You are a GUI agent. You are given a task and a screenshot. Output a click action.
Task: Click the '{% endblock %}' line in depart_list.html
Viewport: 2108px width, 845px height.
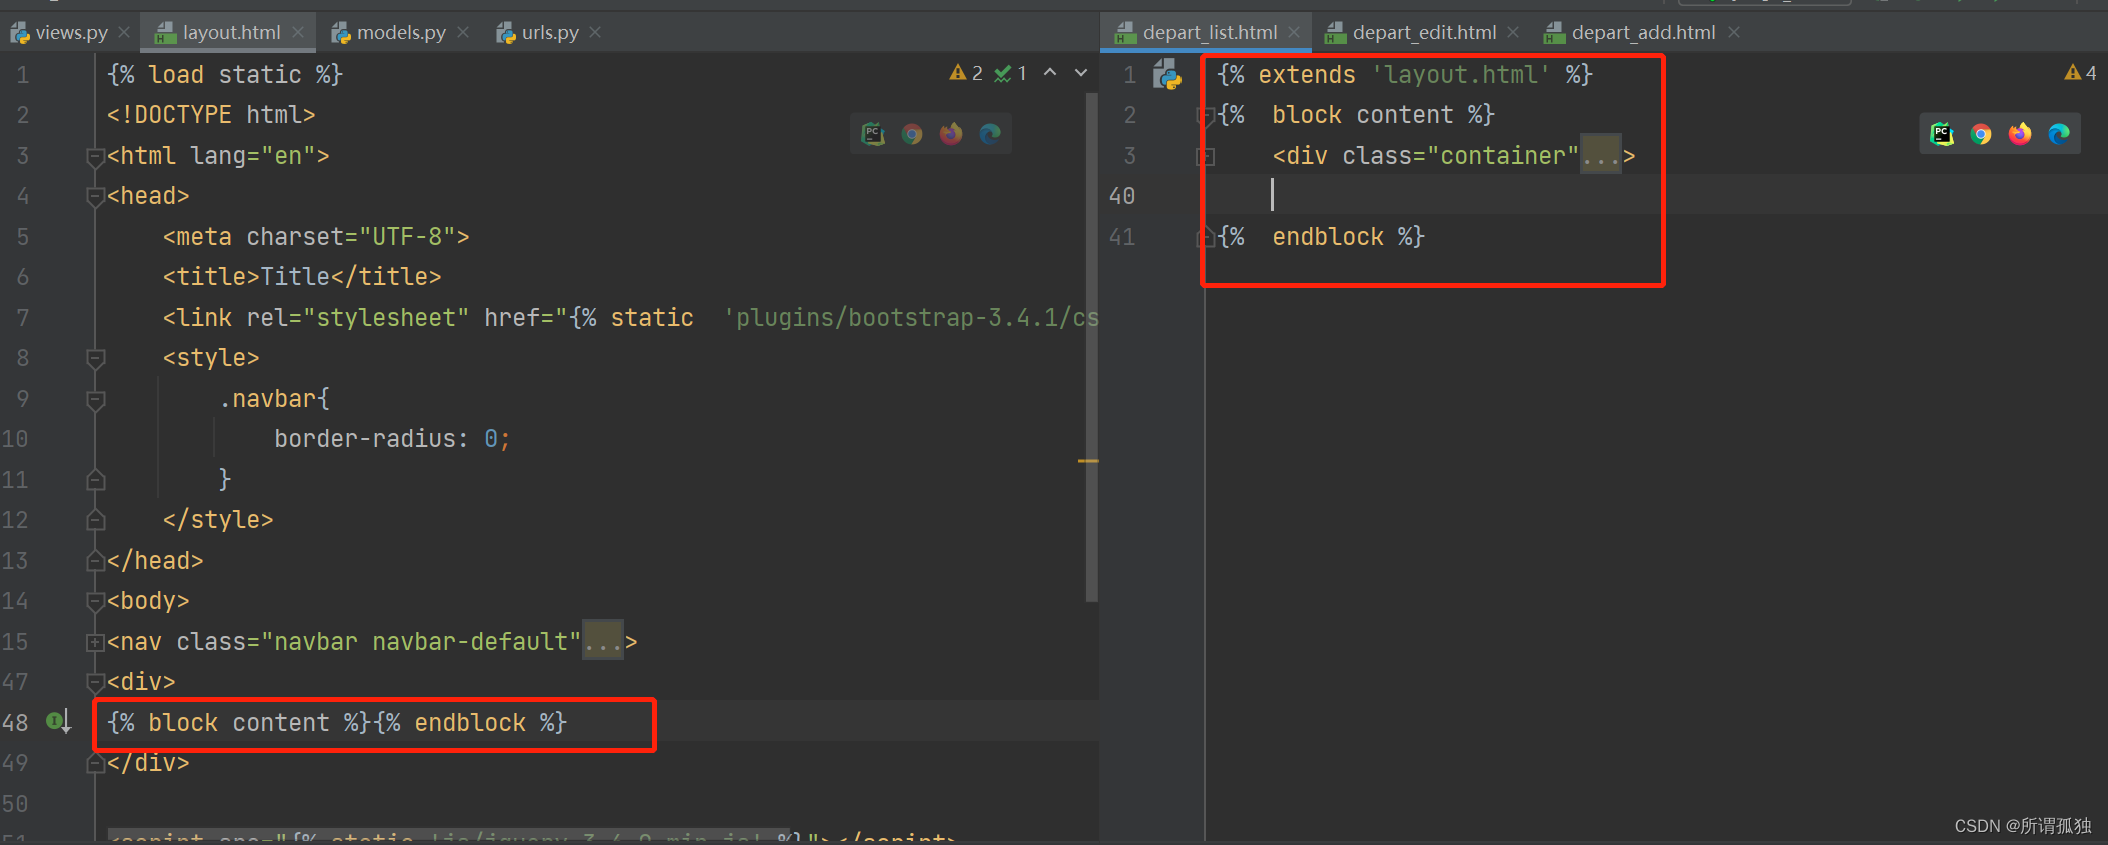click(x=1321, y=237)
